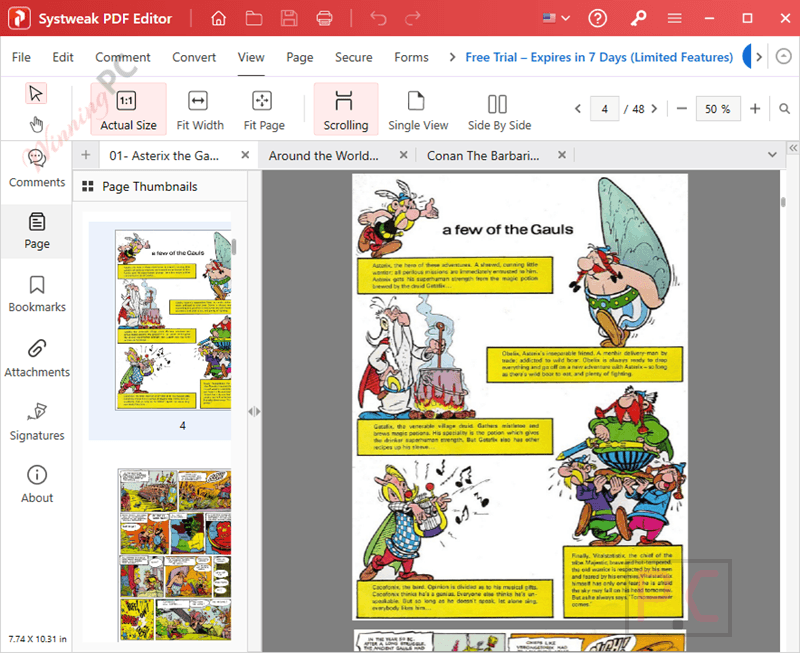Select the hand pan tool
The width and height of the screenshot is (800, 653).
tap(36, 124)
